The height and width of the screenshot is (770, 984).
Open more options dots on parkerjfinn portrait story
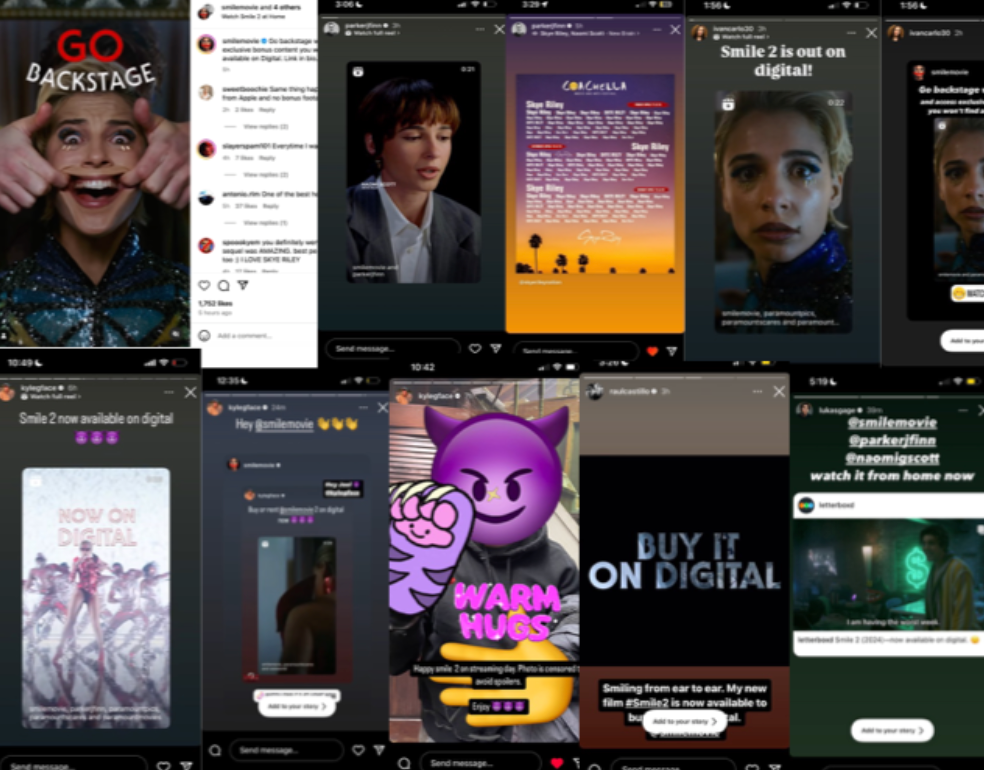479,29
